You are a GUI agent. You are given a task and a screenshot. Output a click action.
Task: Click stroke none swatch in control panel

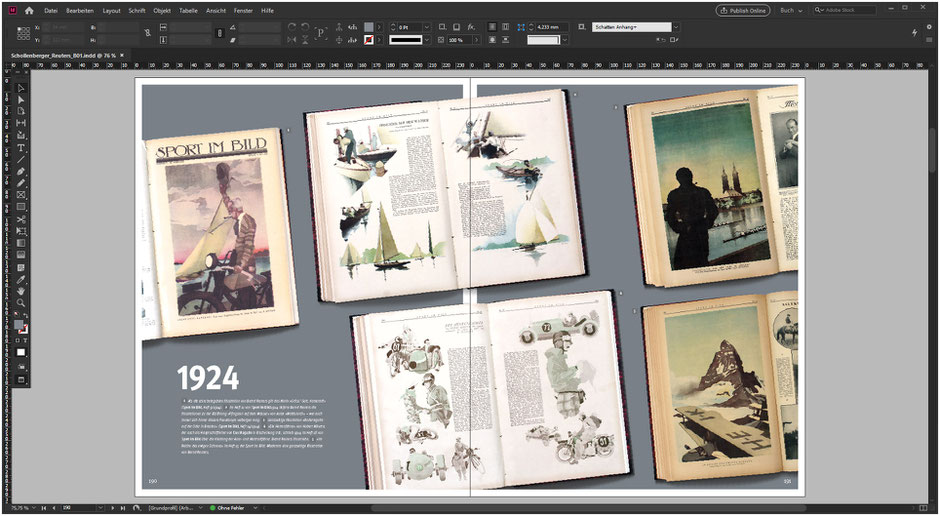369,40
